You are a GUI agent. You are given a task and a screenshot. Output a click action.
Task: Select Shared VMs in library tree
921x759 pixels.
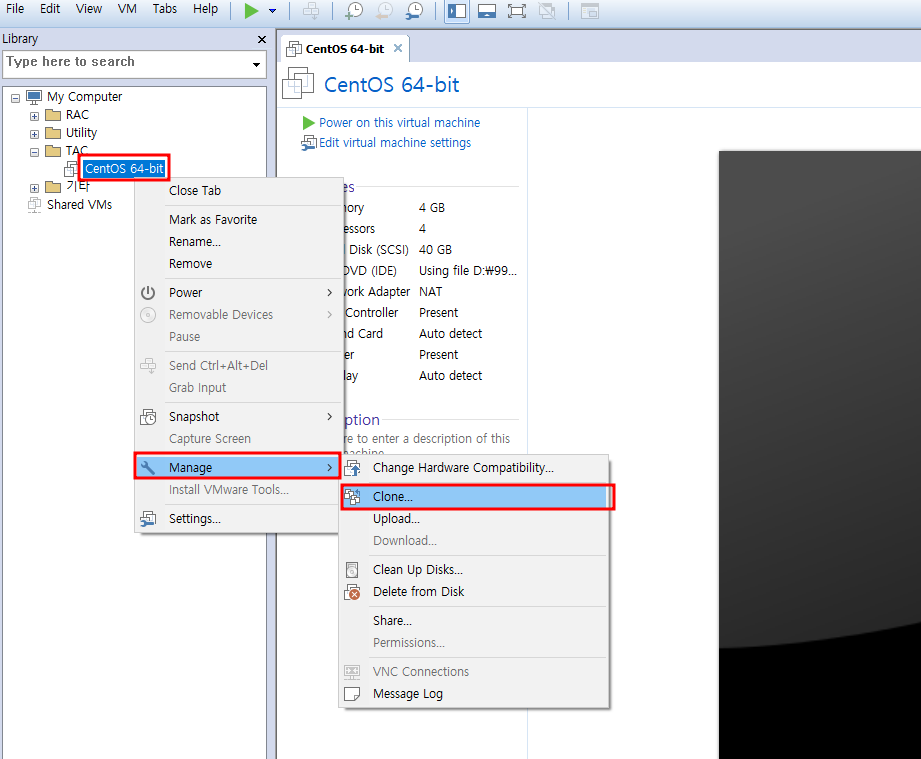79,204
